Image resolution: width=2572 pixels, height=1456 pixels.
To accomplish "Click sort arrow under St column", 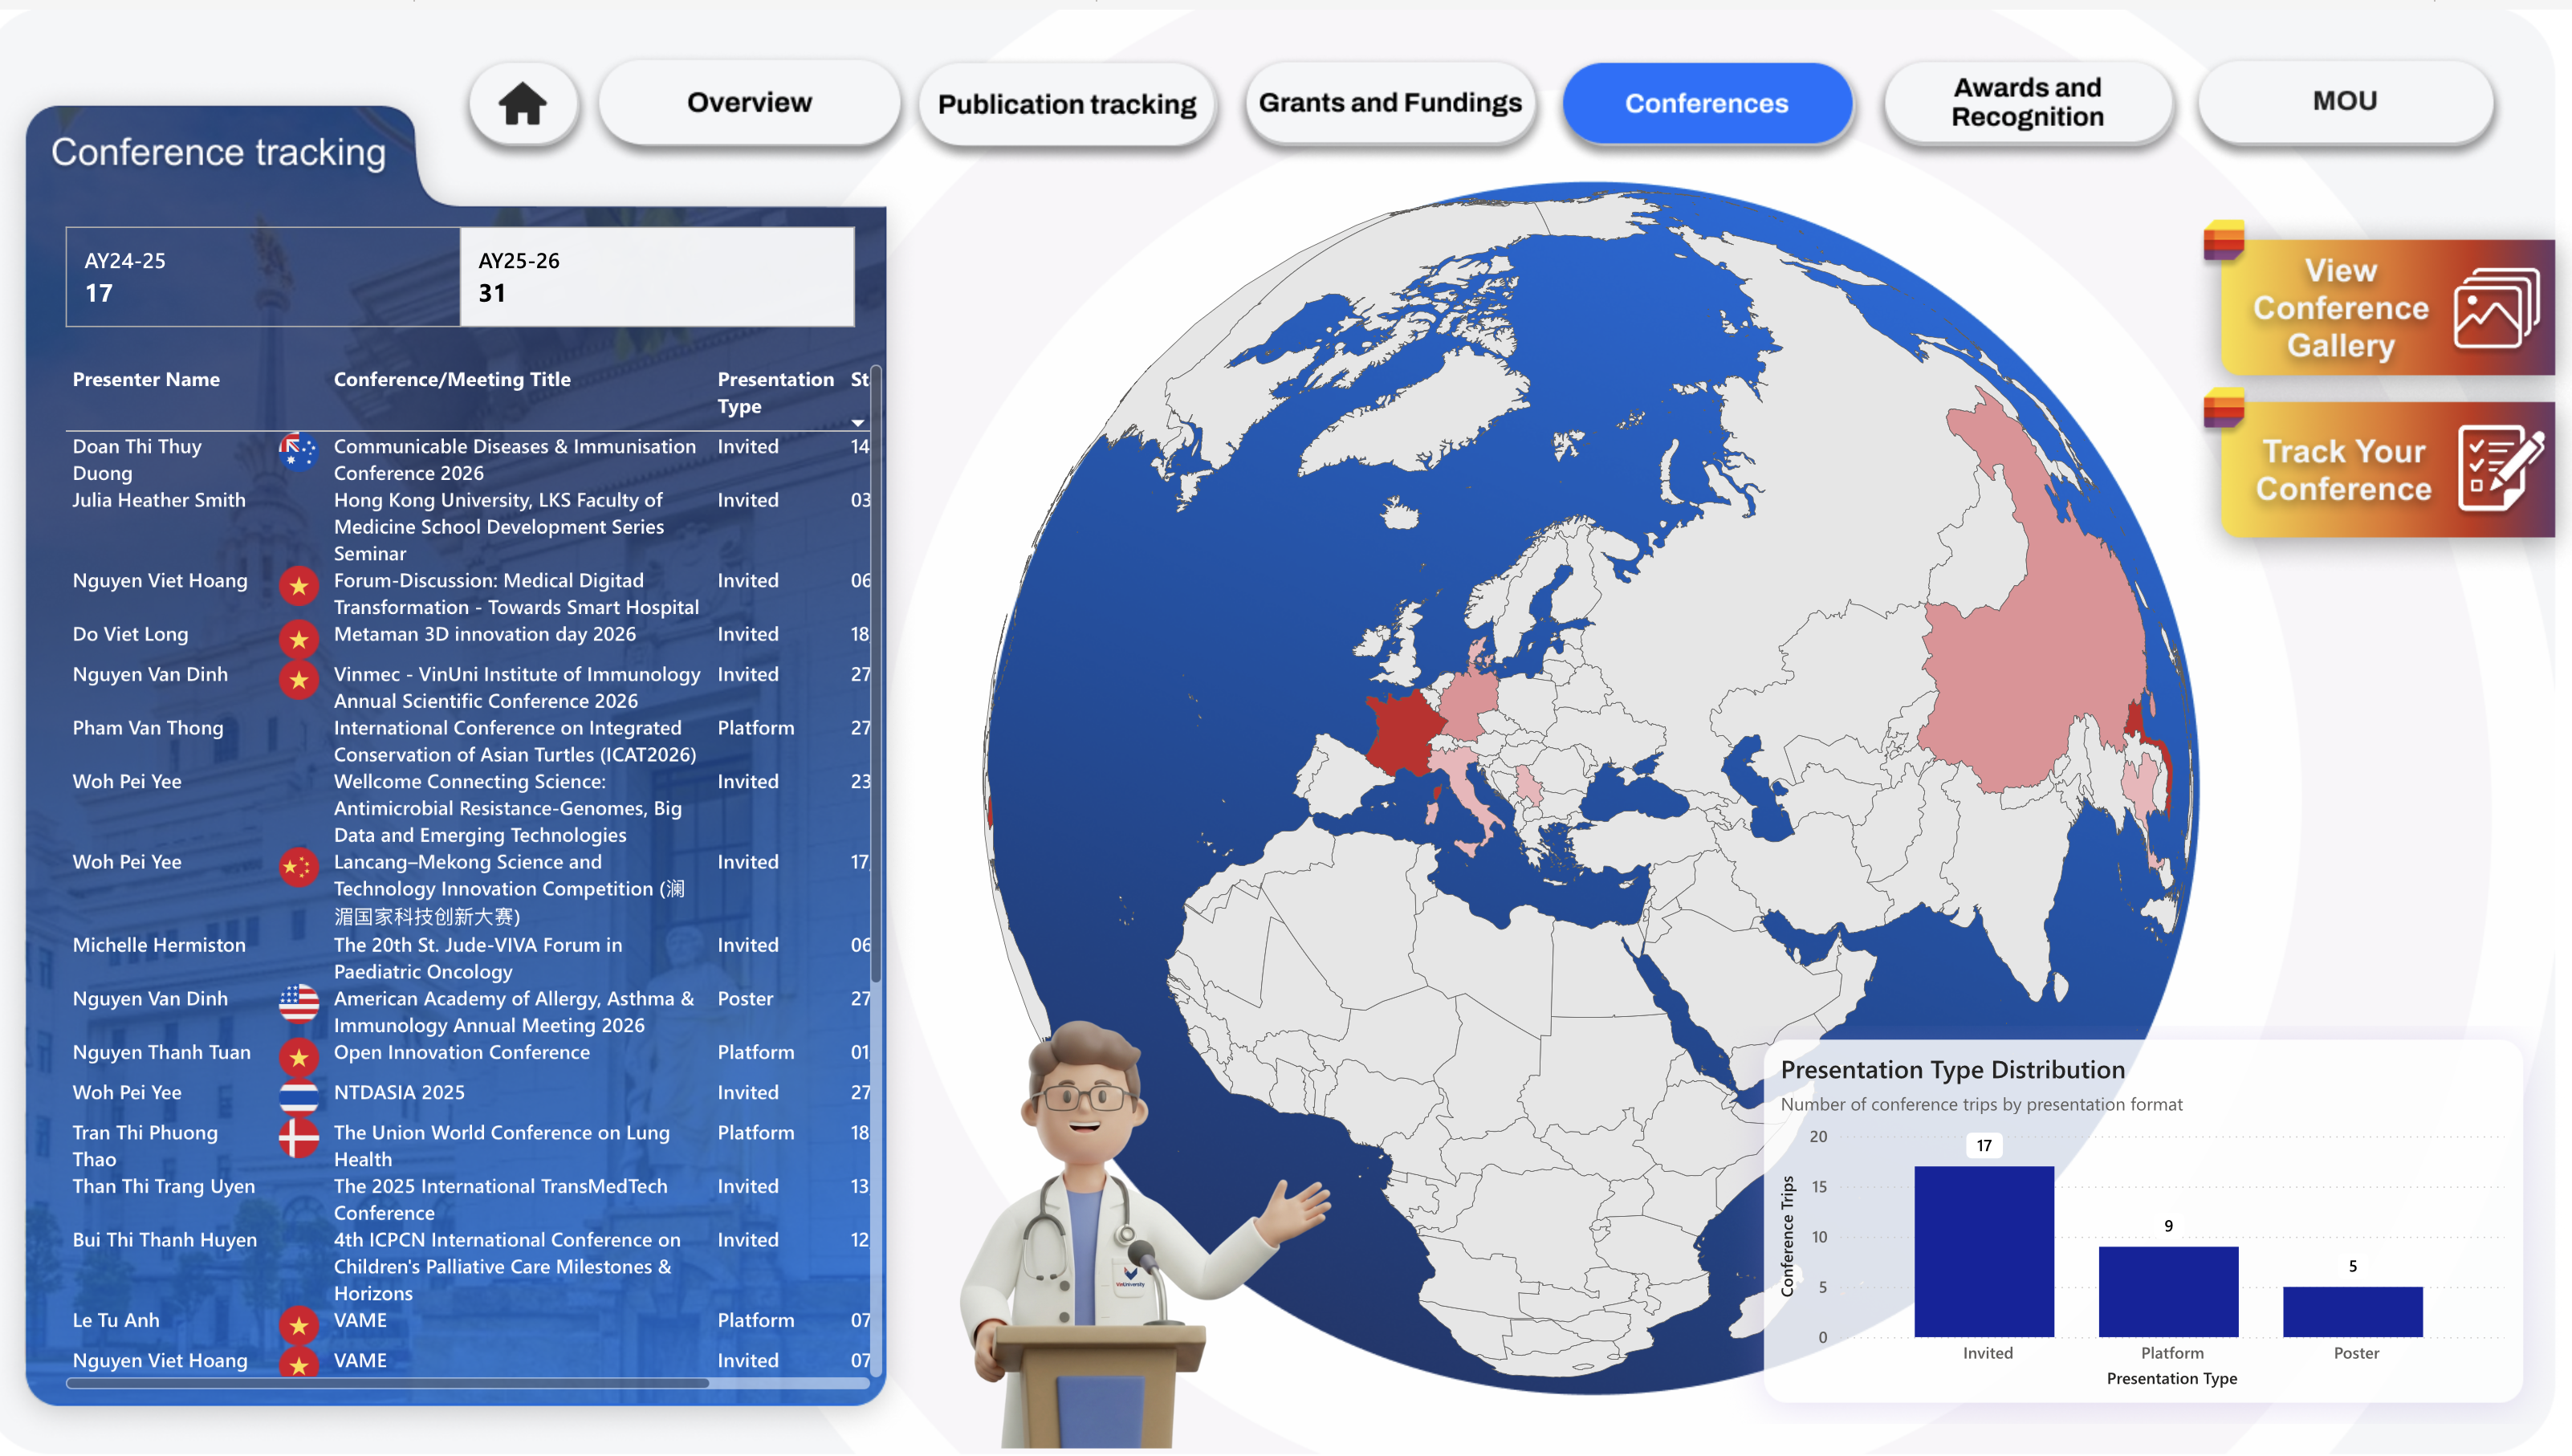I will pyautogui.click(x=858, y=423).
